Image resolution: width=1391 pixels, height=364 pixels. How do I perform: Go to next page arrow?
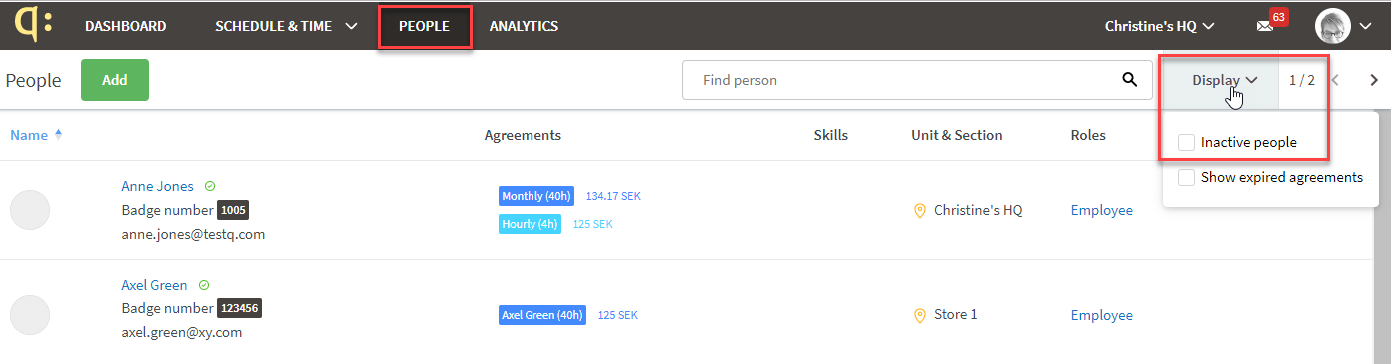[x=1374, y=80]
